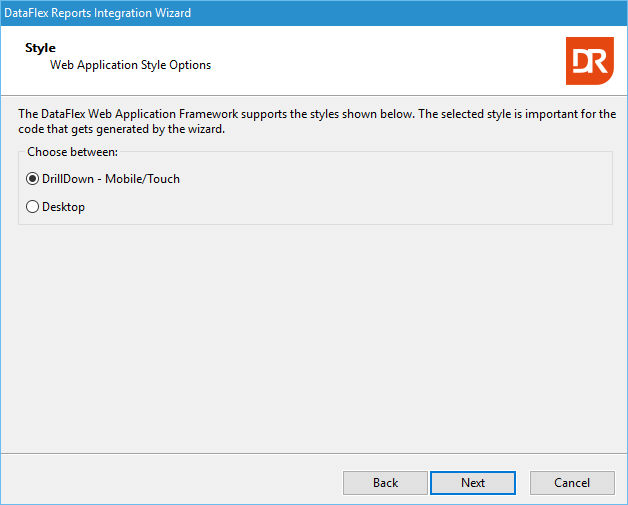Viewport: 628px width, 505px height.
Task: Click the Back button
Action: click(385, 483)
